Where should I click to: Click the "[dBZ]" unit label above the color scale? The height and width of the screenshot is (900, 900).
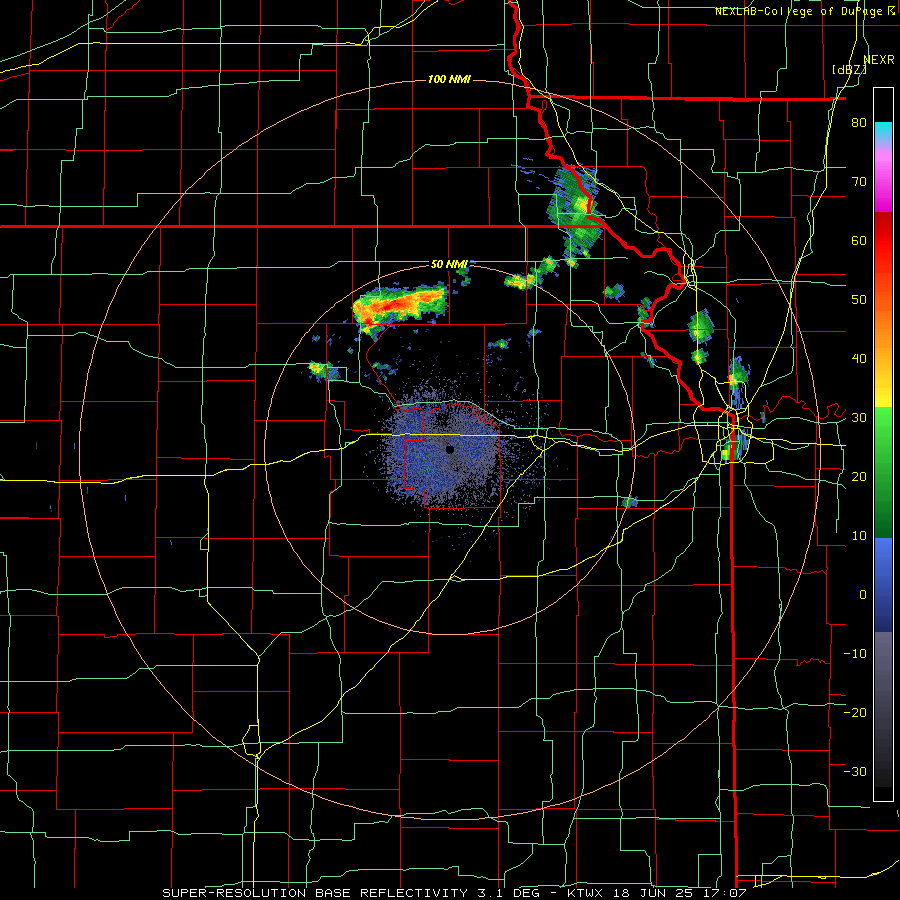849,70
